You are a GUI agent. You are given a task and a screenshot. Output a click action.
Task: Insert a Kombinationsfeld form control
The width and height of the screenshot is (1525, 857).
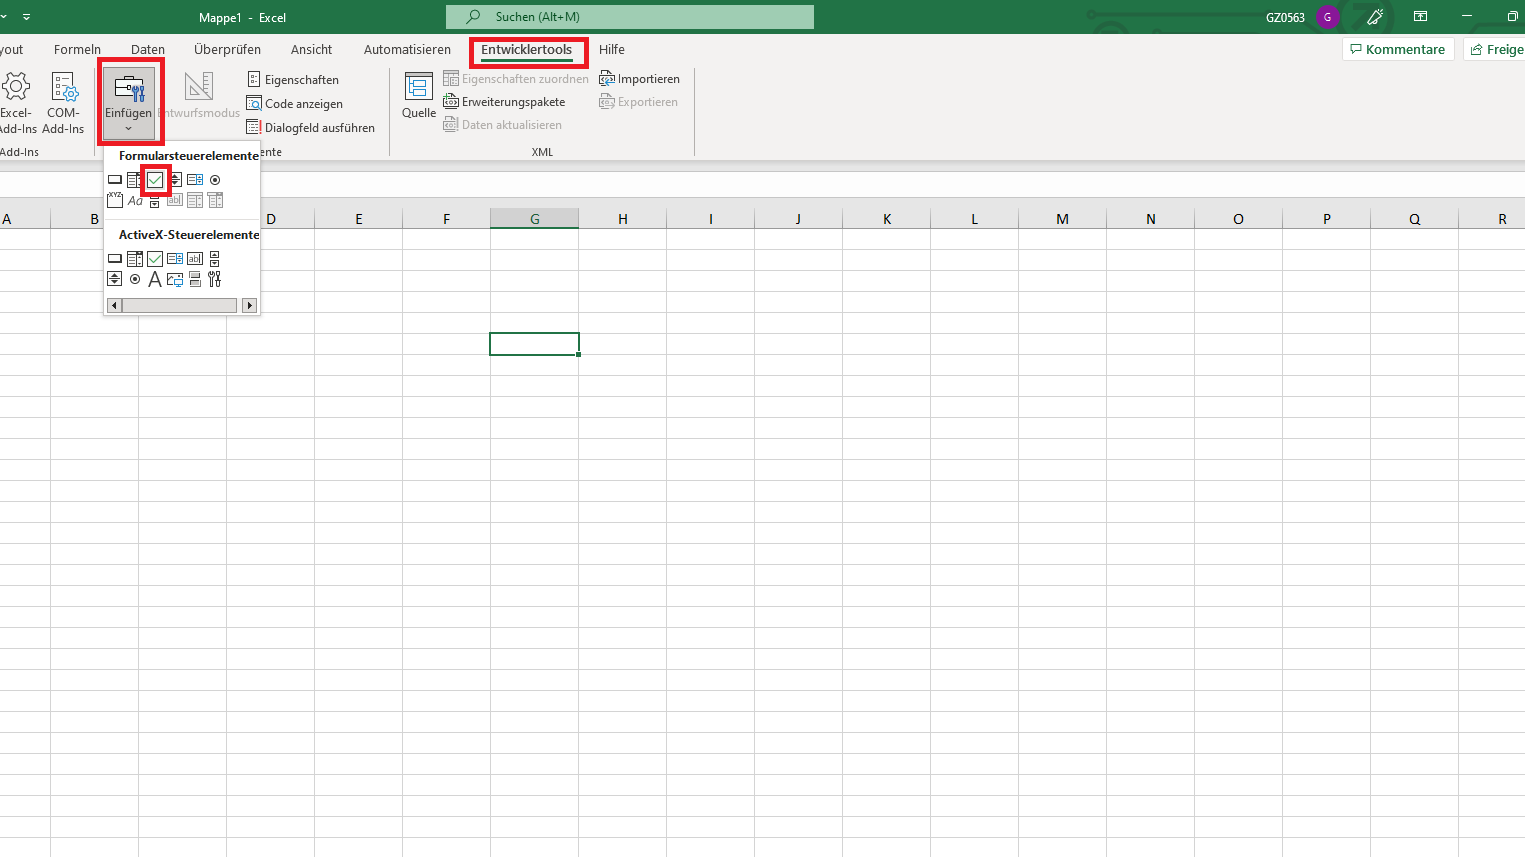[135, 180]
